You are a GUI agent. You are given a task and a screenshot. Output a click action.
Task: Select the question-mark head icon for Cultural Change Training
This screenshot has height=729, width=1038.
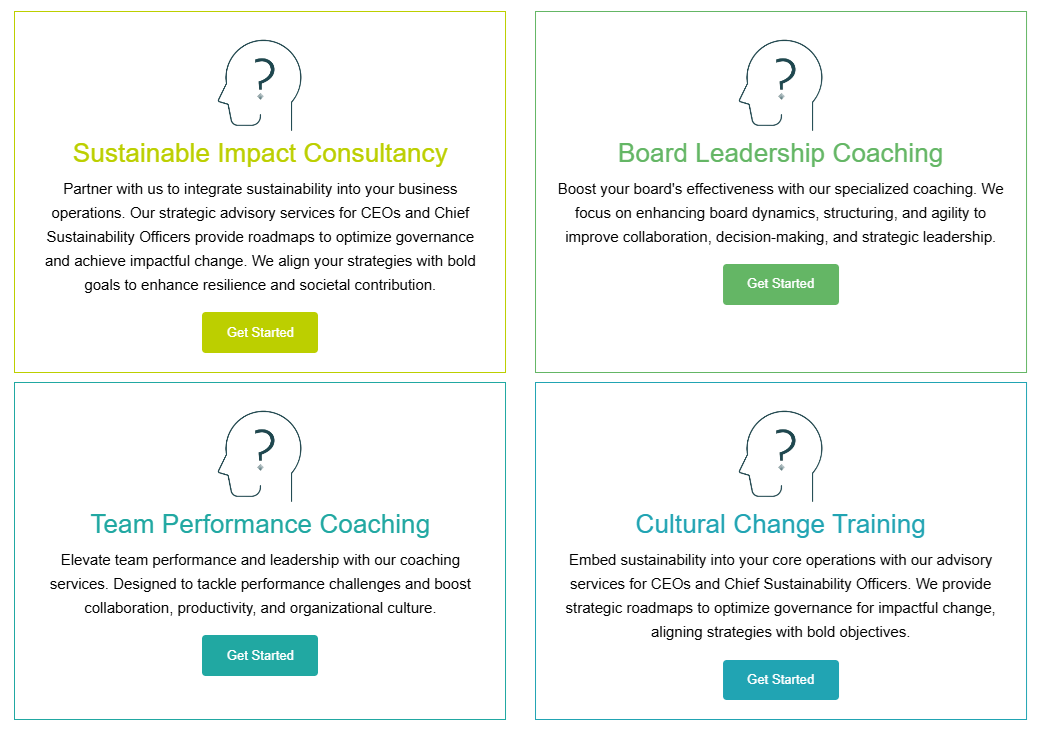point(781,456)
